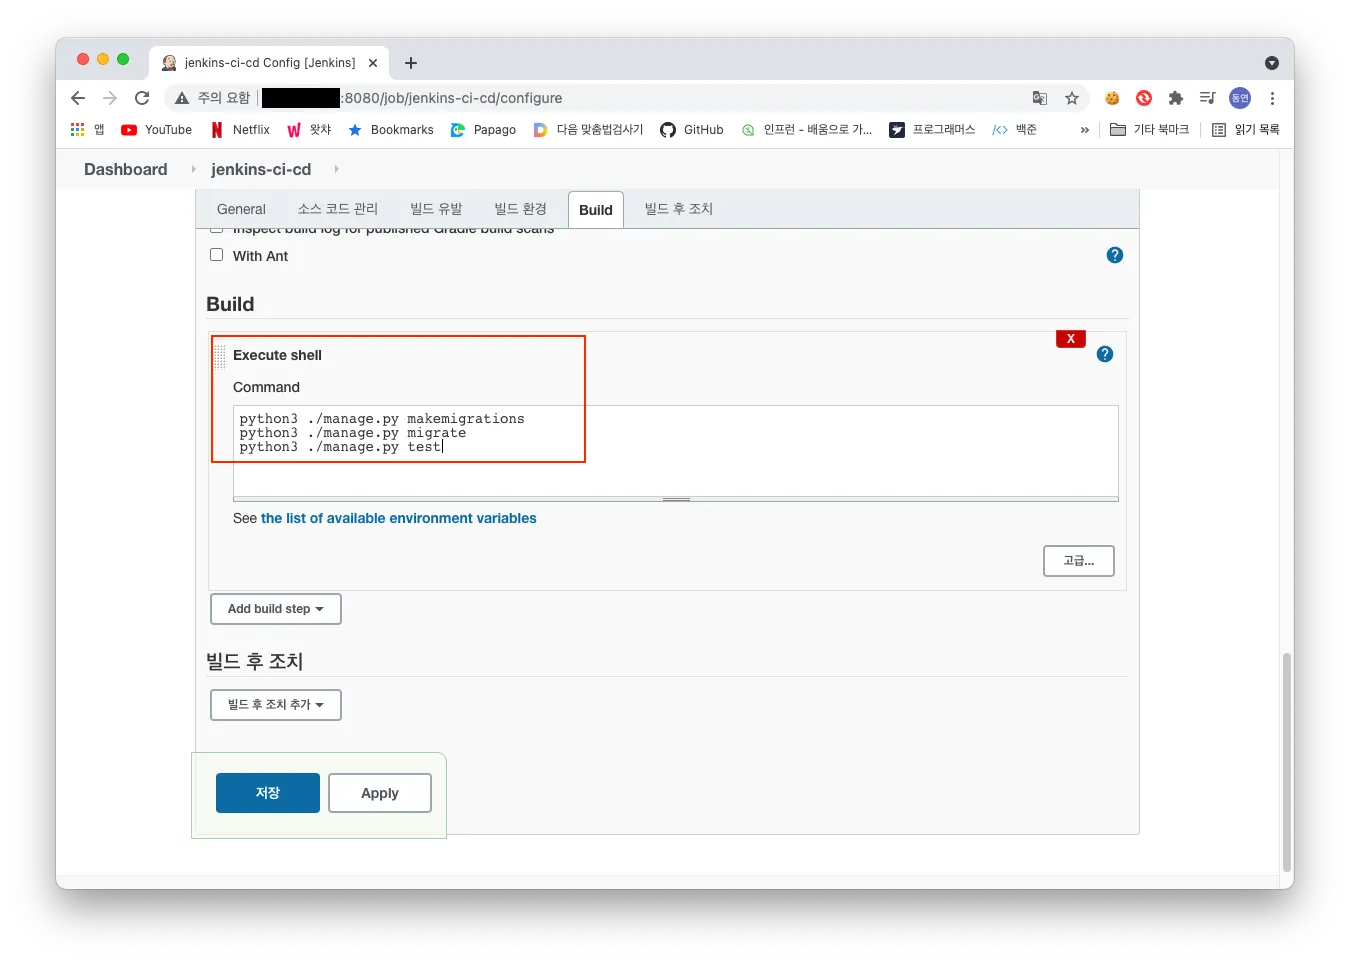Click inside the shell Command text area
This screenshot has width=1350, height=963.
676,450
